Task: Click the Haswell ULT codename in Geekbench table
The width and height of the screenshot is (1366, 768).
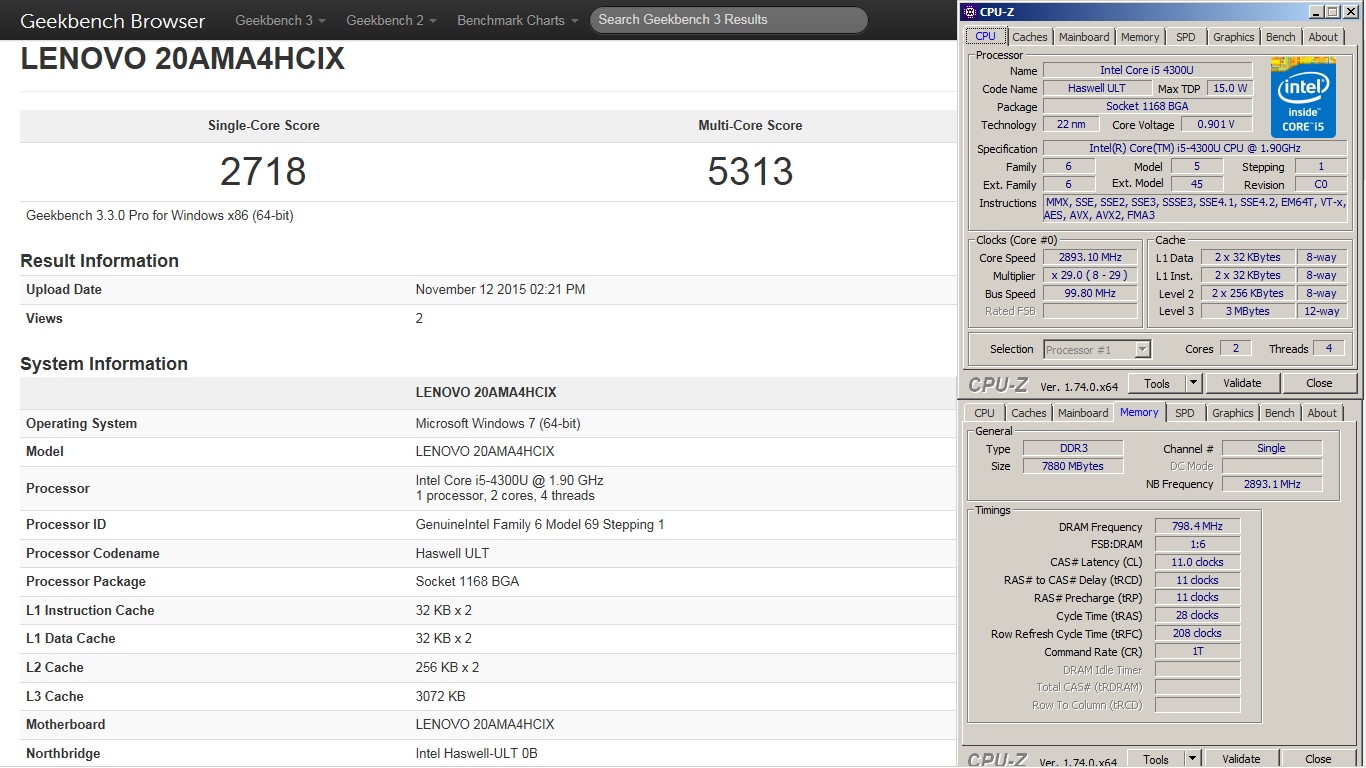Action: pyautogui.click(x=452, y=554)
